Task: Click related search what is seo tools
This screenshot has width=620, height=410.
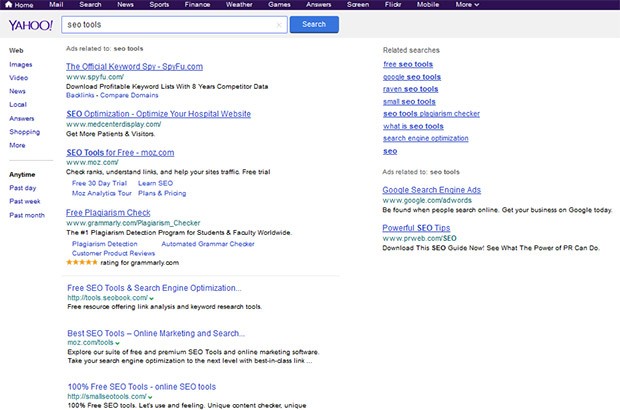Action: (x=413, y=127)
